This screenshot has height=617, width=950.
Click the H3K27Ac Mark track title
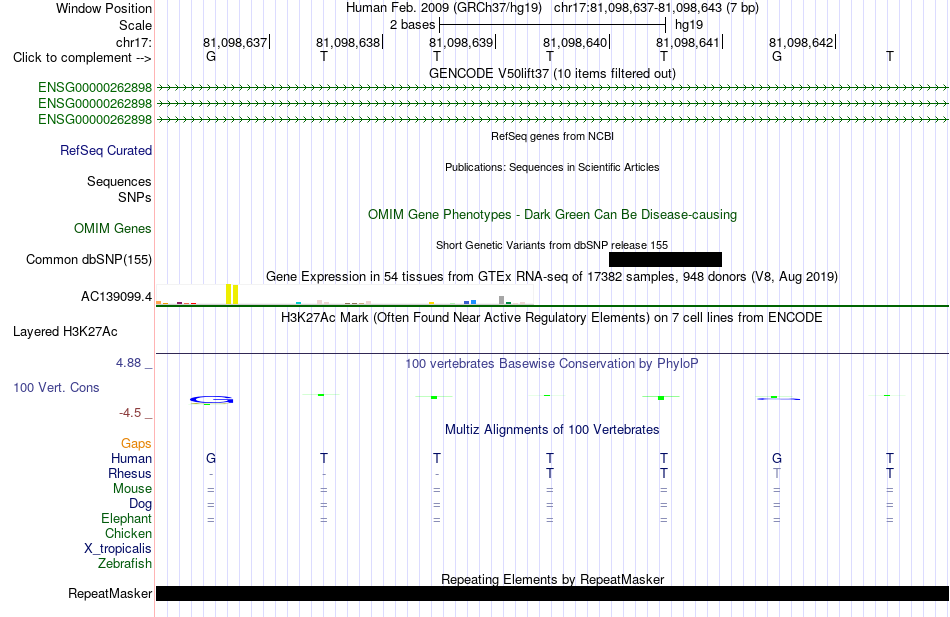click(x=552, y=318)
